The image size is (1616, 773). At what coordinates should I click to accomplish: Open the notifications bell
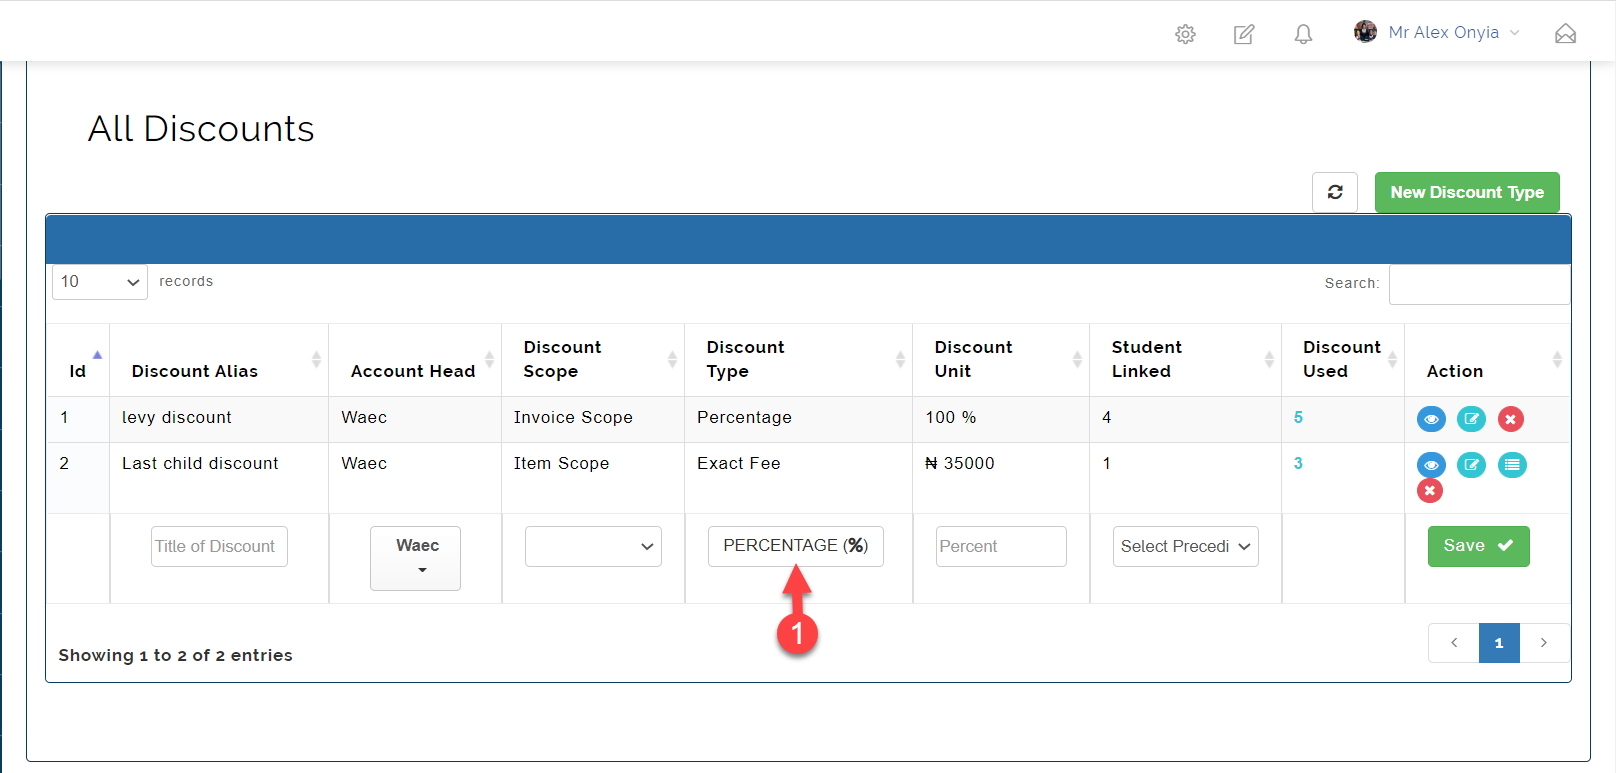[x=1303, y=34]
